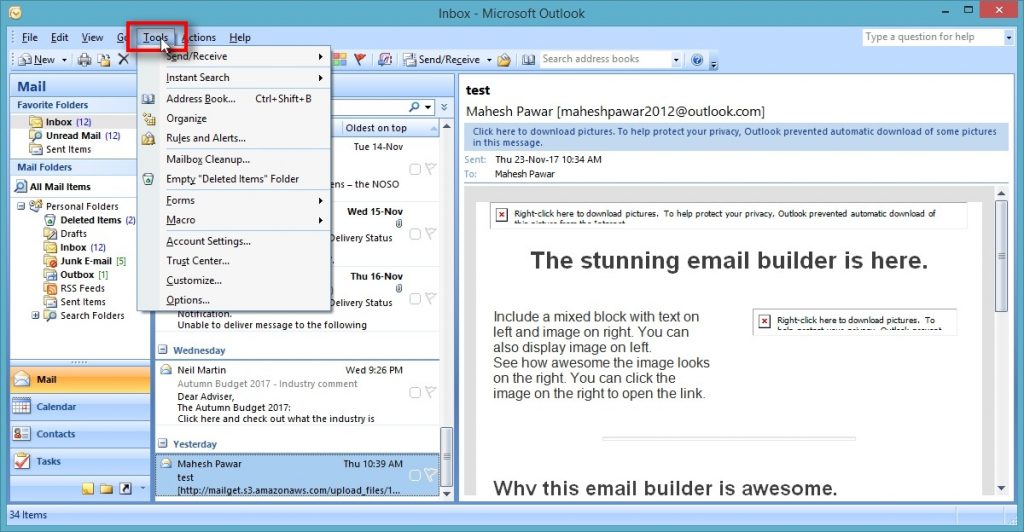The image size is (1024, 532).
Task: Open the Notes icon in navigation pane
Action: click(88, 488)
